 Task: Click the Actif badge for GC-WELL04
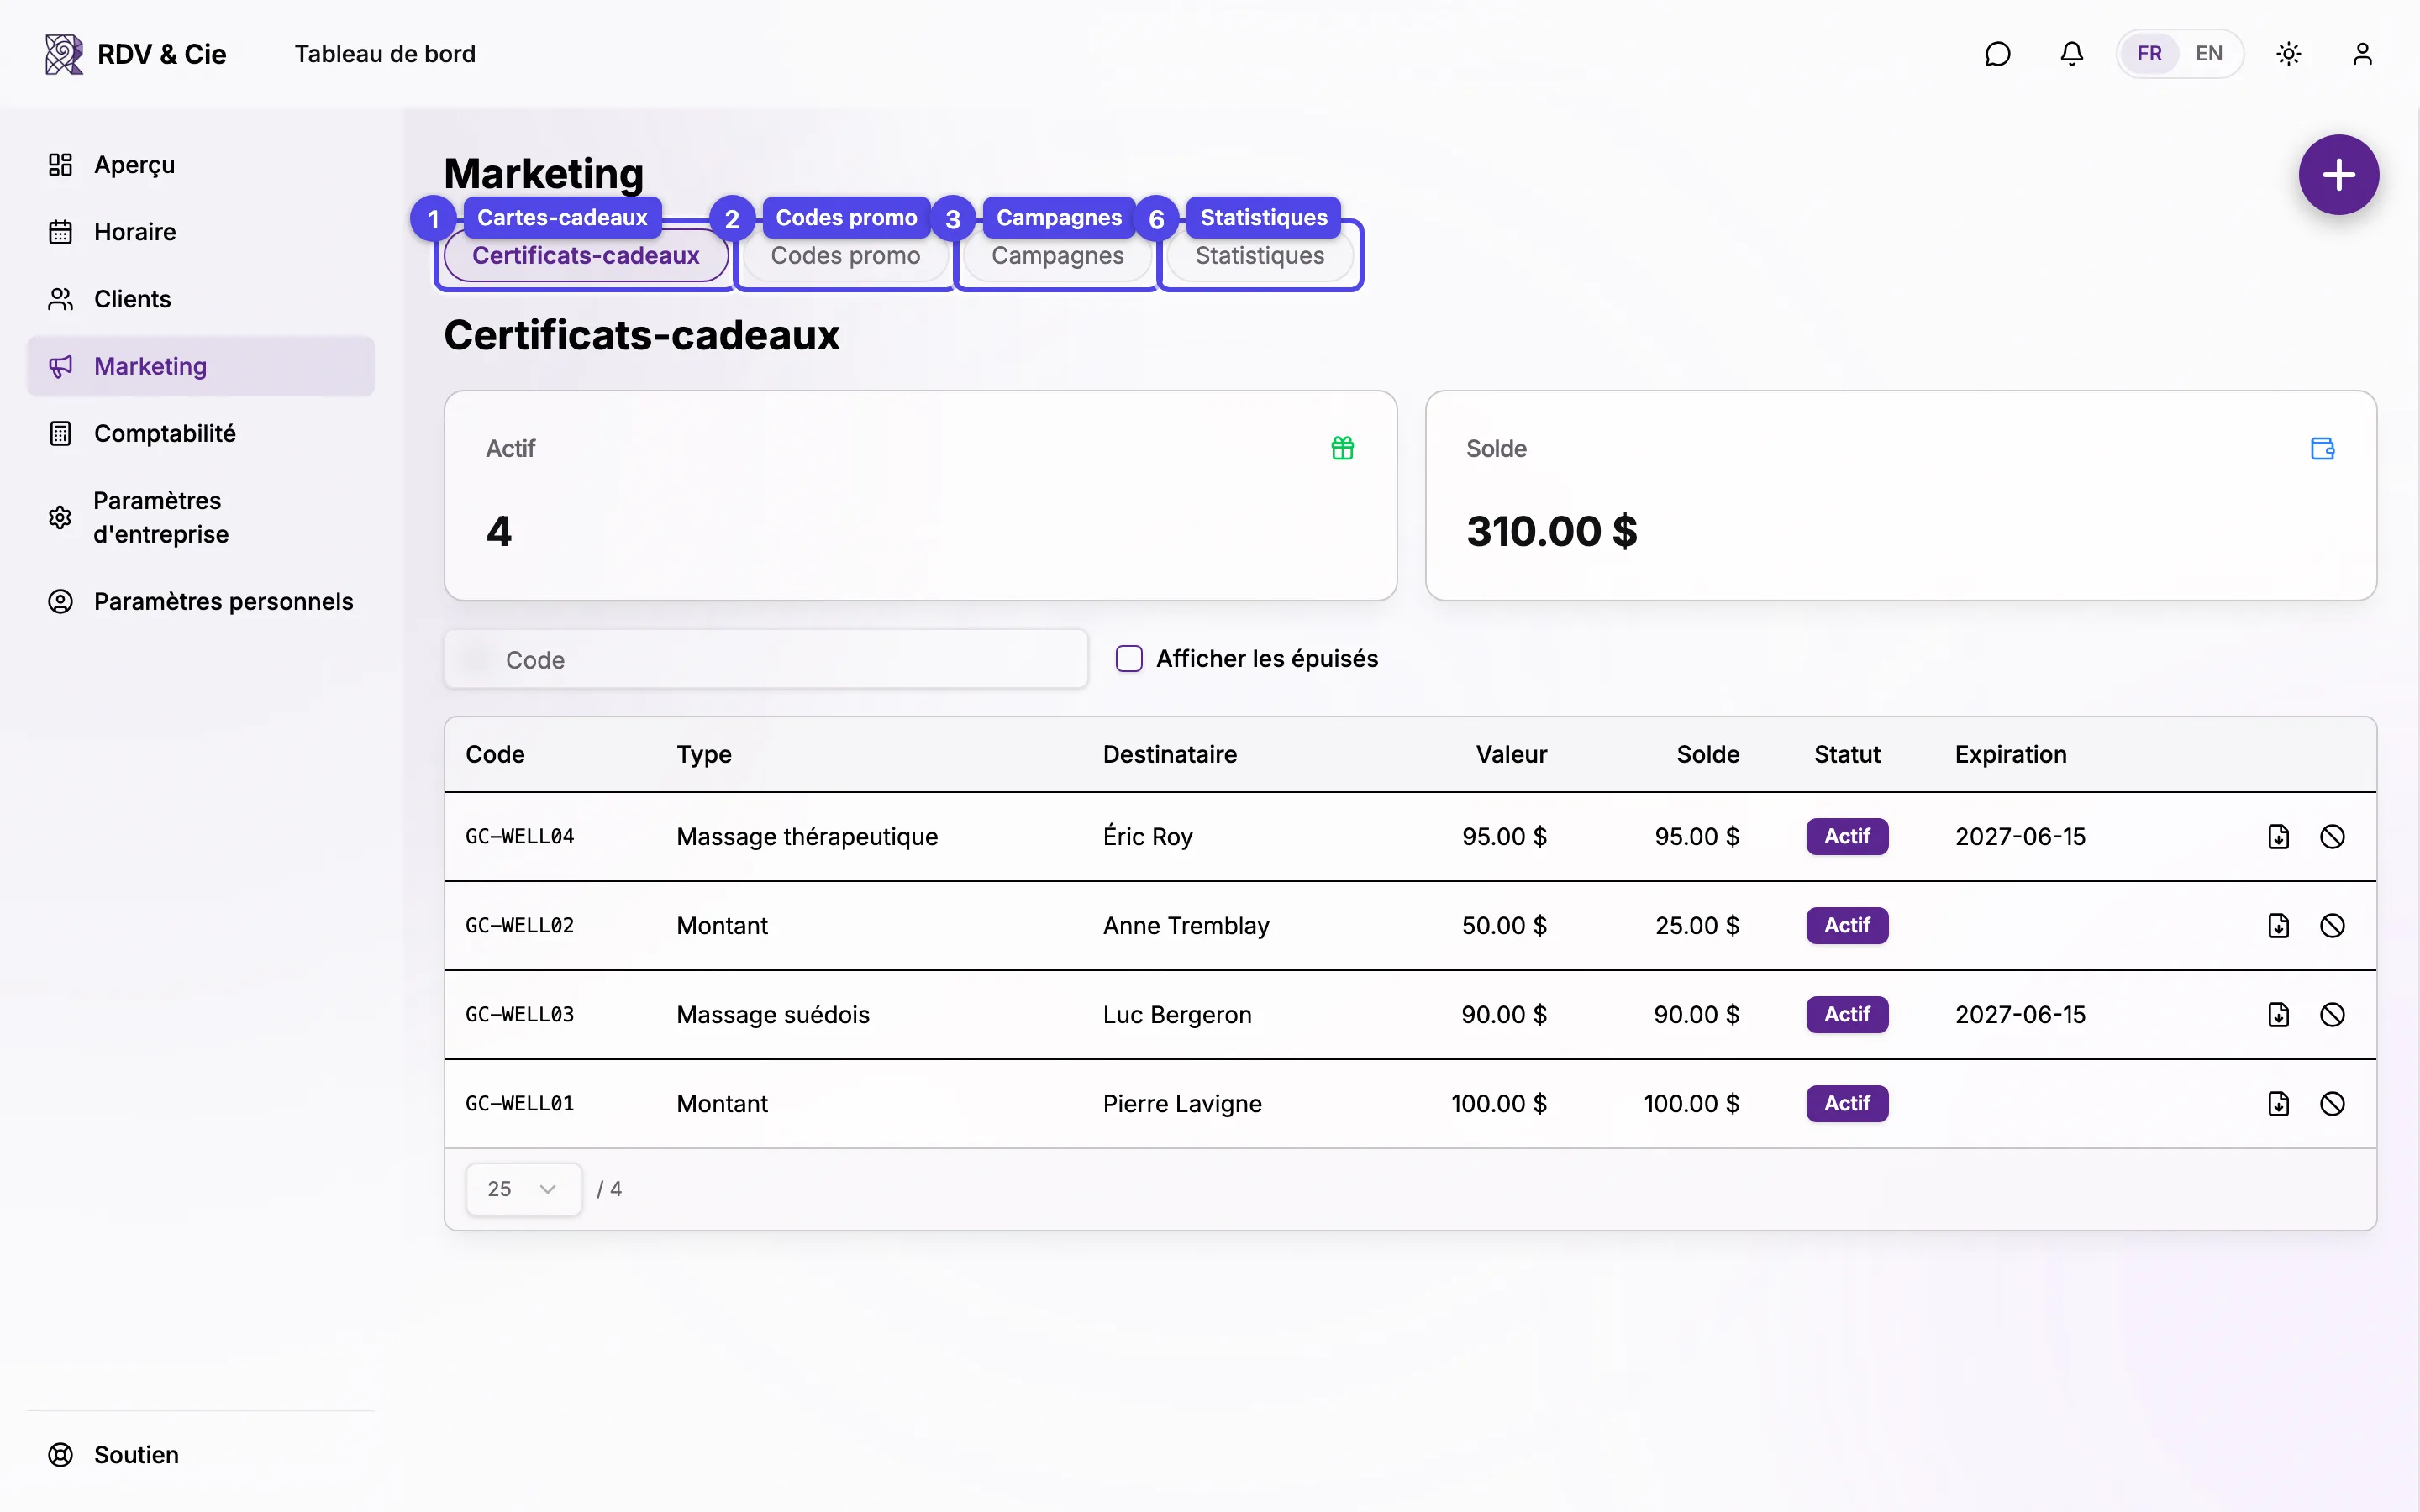1846,837
